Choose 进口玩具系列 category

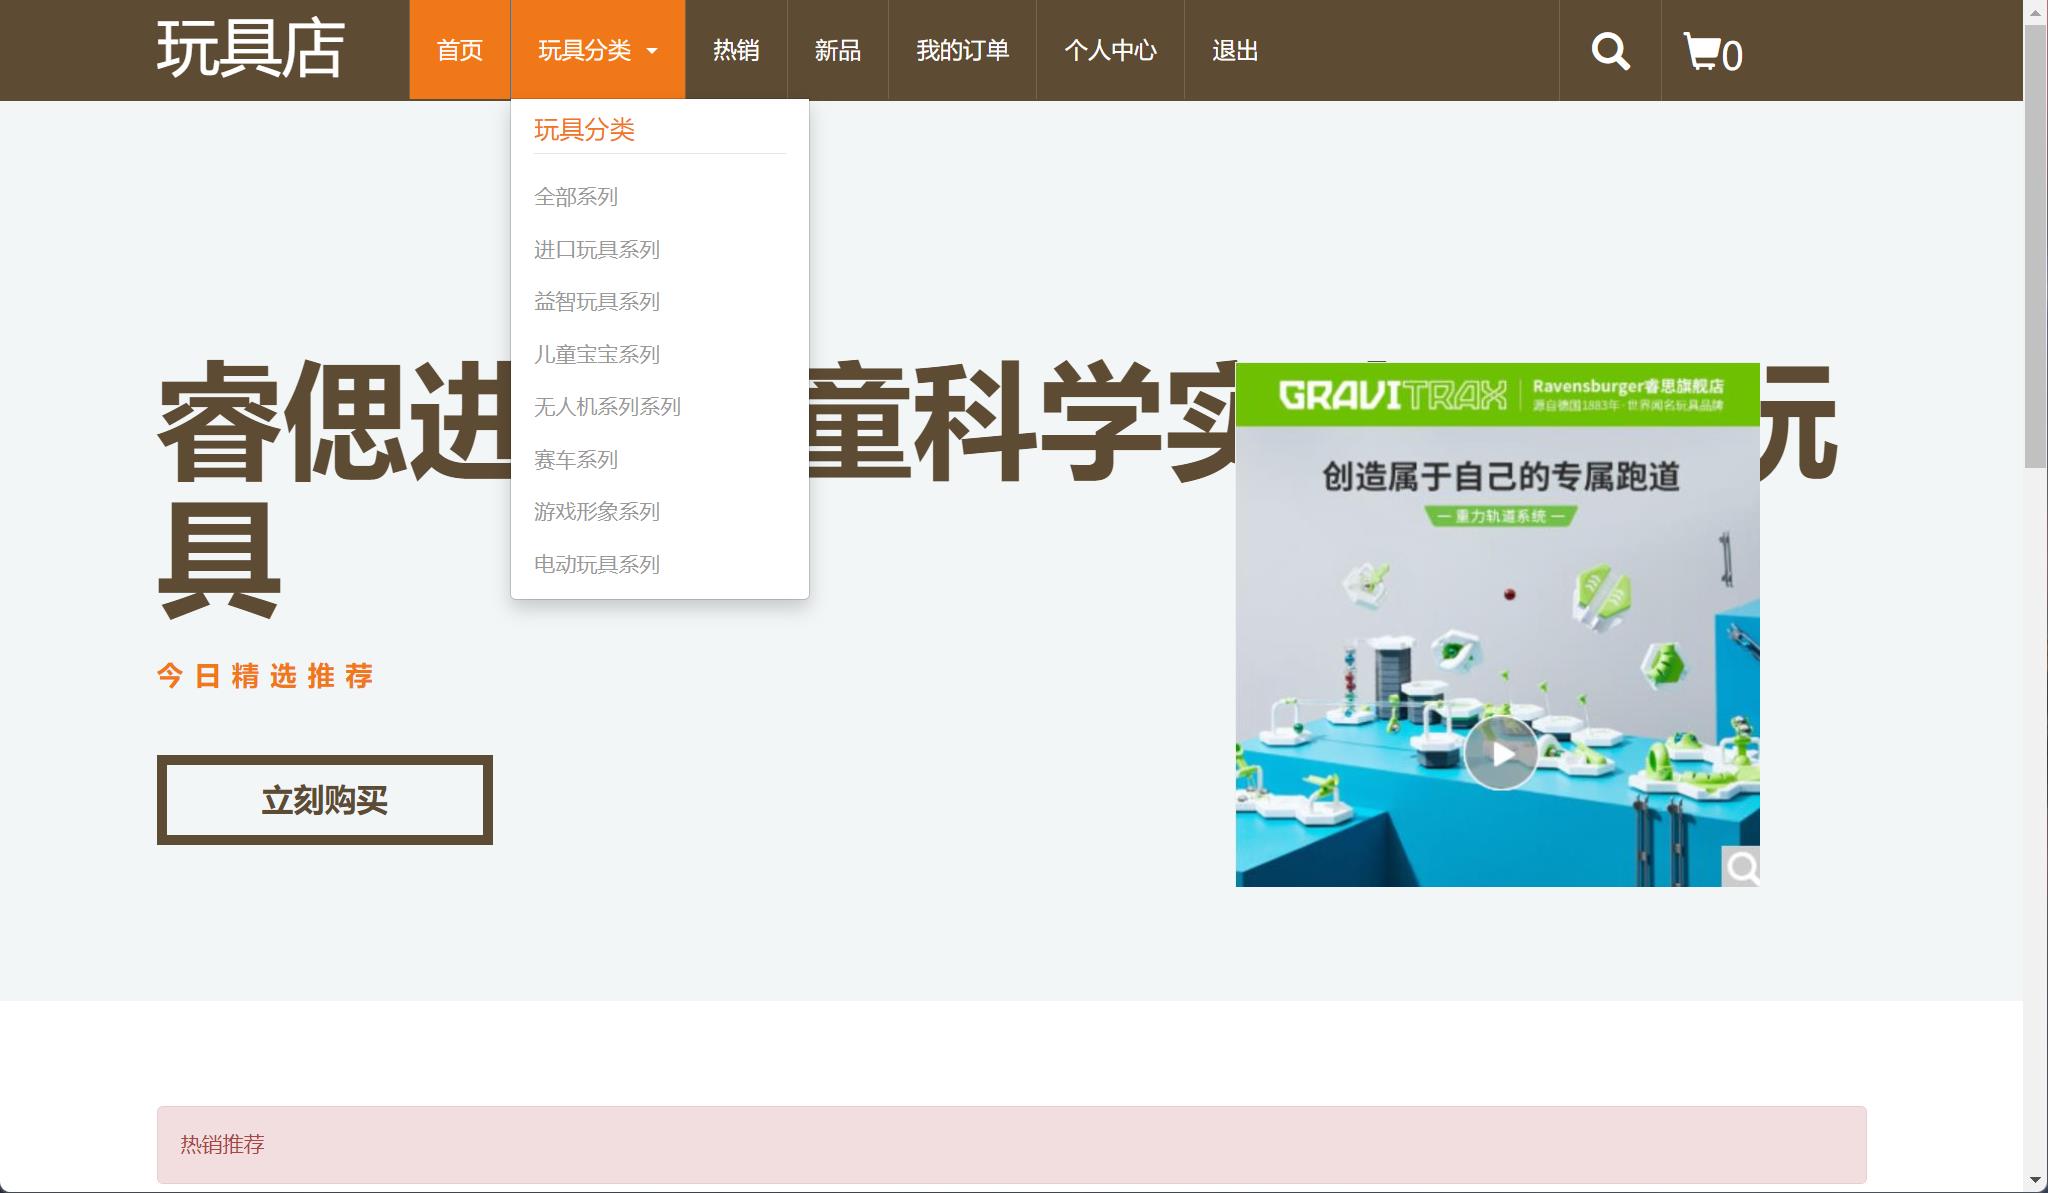pos(598,249)
